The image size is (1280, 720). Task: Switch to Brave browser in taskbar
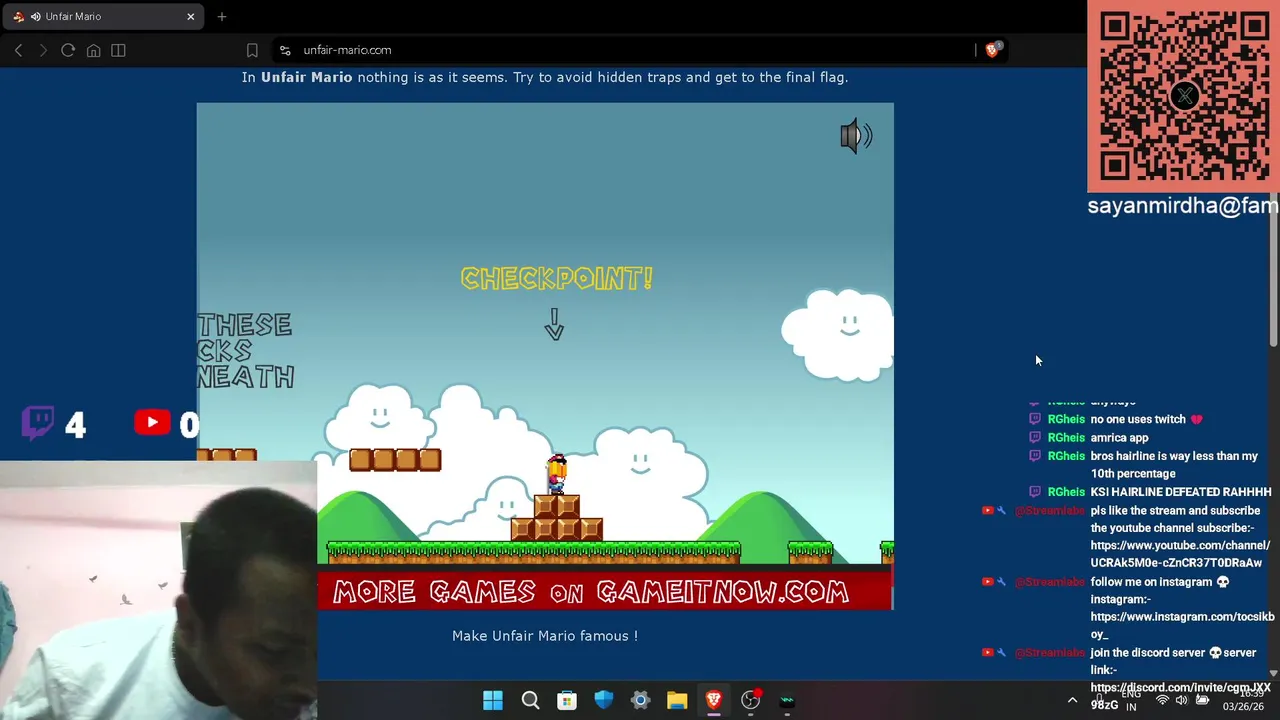713,701
